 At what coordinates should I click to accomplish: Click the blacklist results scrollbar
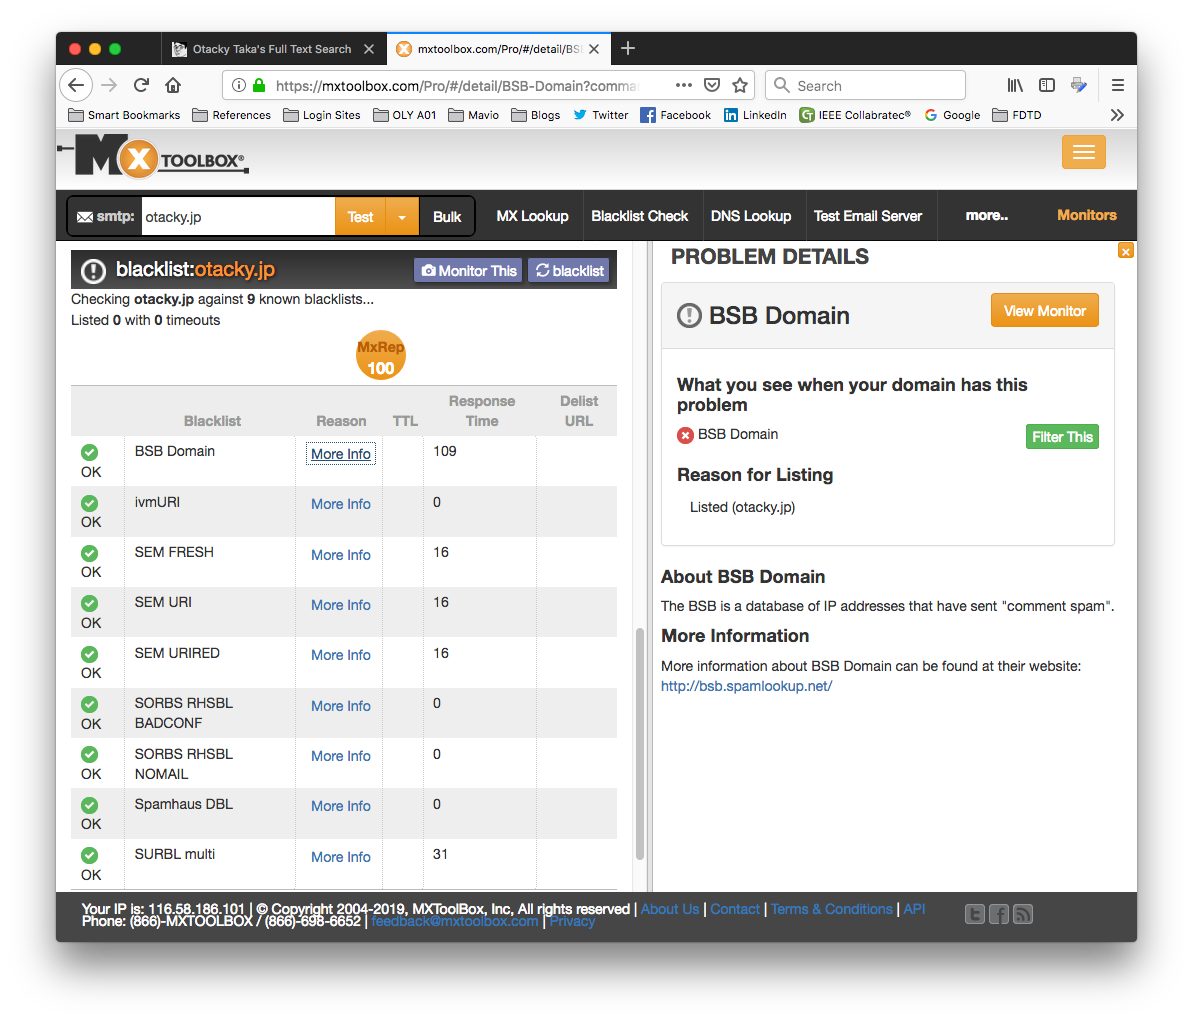click(640, 743)
